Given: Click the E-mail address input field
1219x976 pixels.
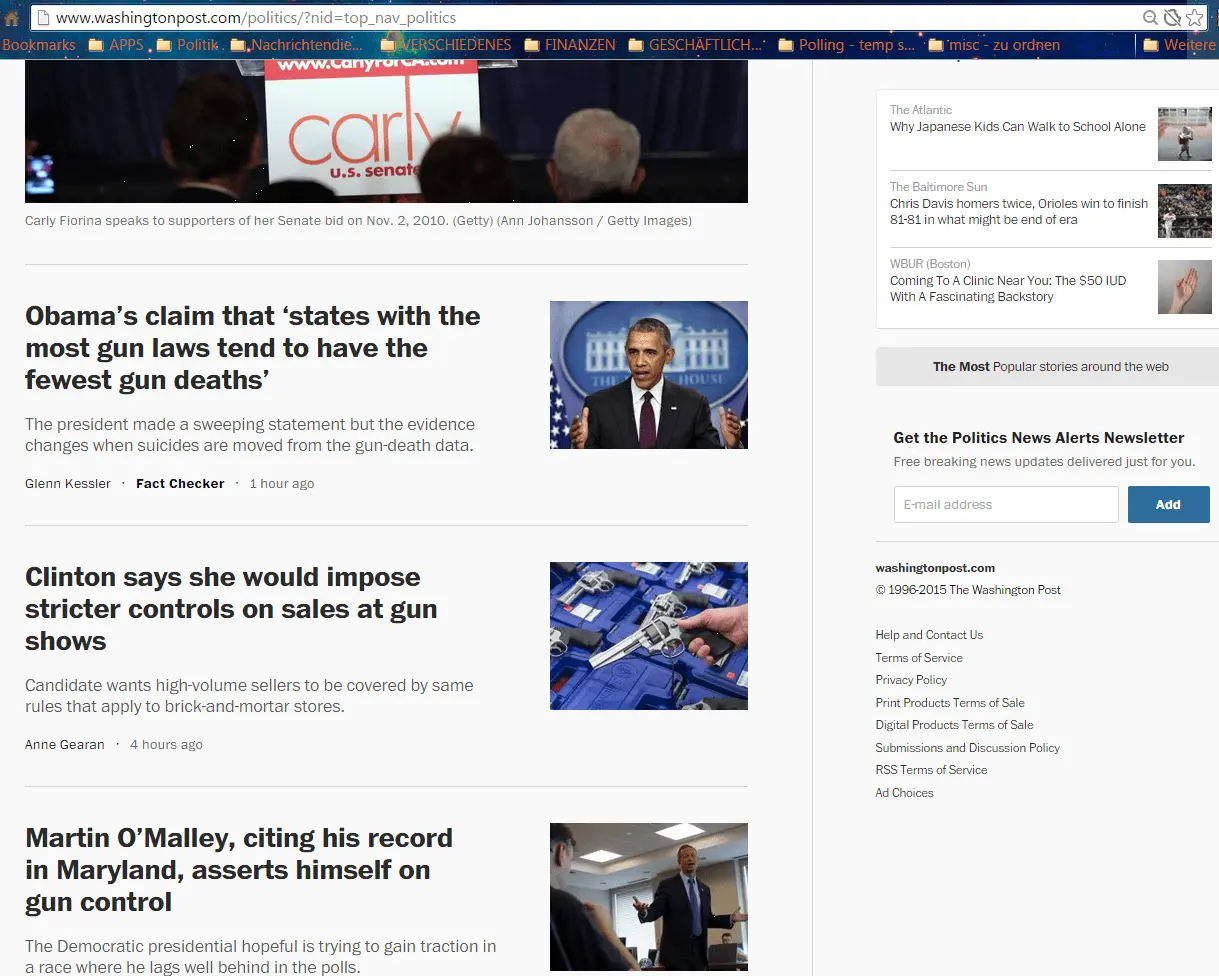Looking at the screenshot, I should coord(1005,504).
